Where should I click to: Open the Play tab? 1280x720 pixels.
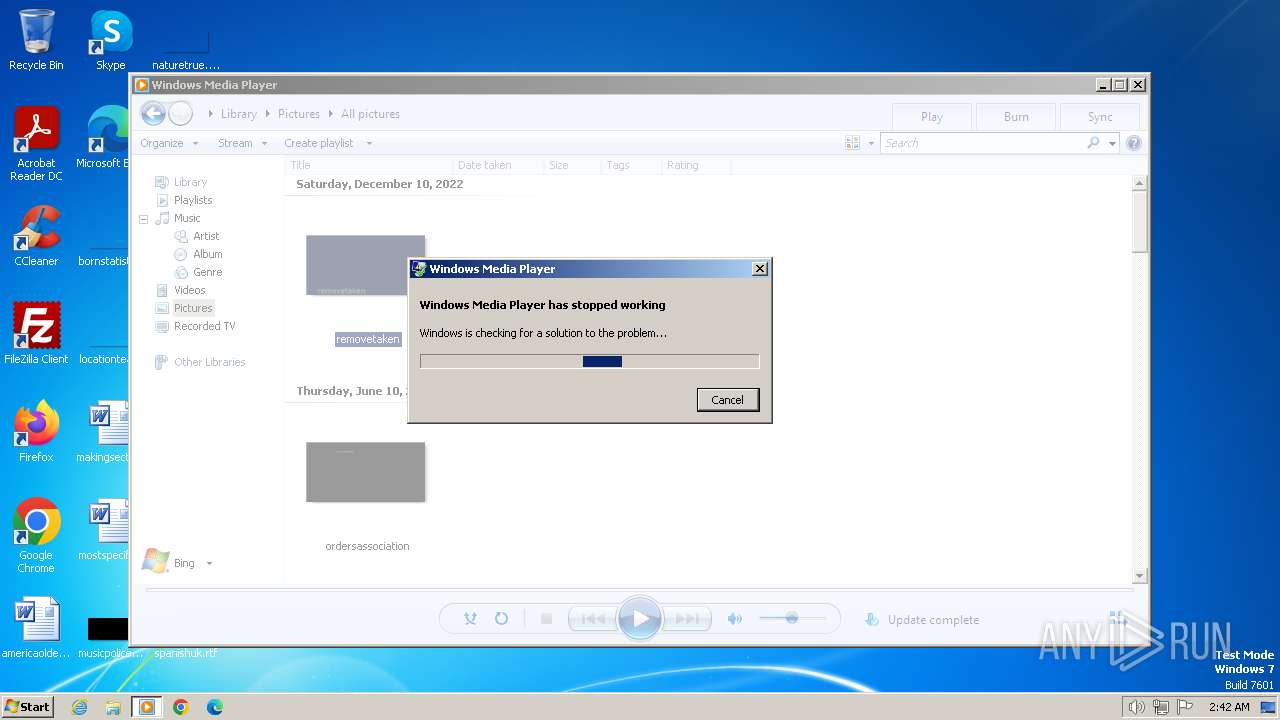point(932,117)
